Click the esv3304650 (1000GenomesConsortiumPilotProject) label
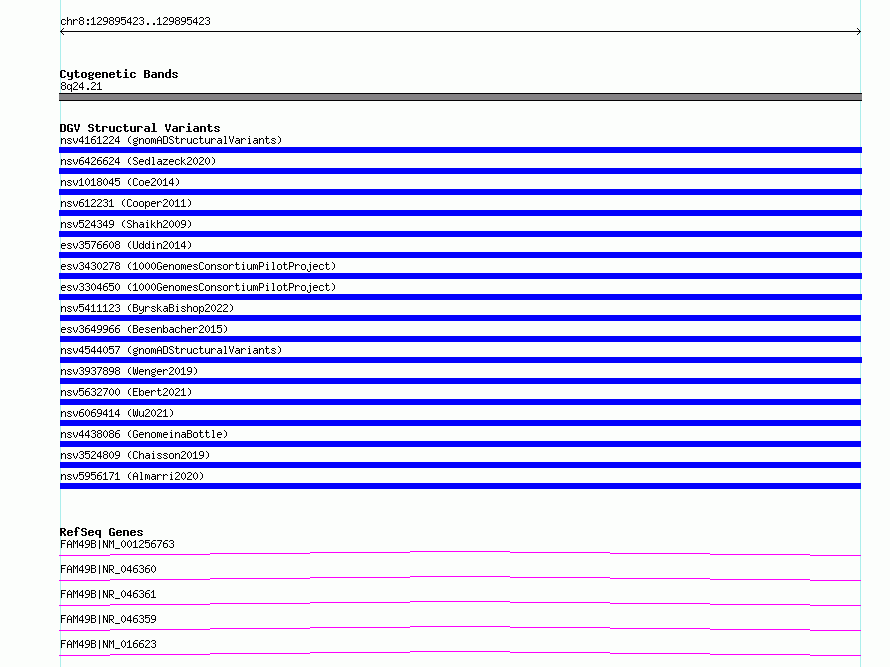 pyautogui.click(x=198, y=287)
